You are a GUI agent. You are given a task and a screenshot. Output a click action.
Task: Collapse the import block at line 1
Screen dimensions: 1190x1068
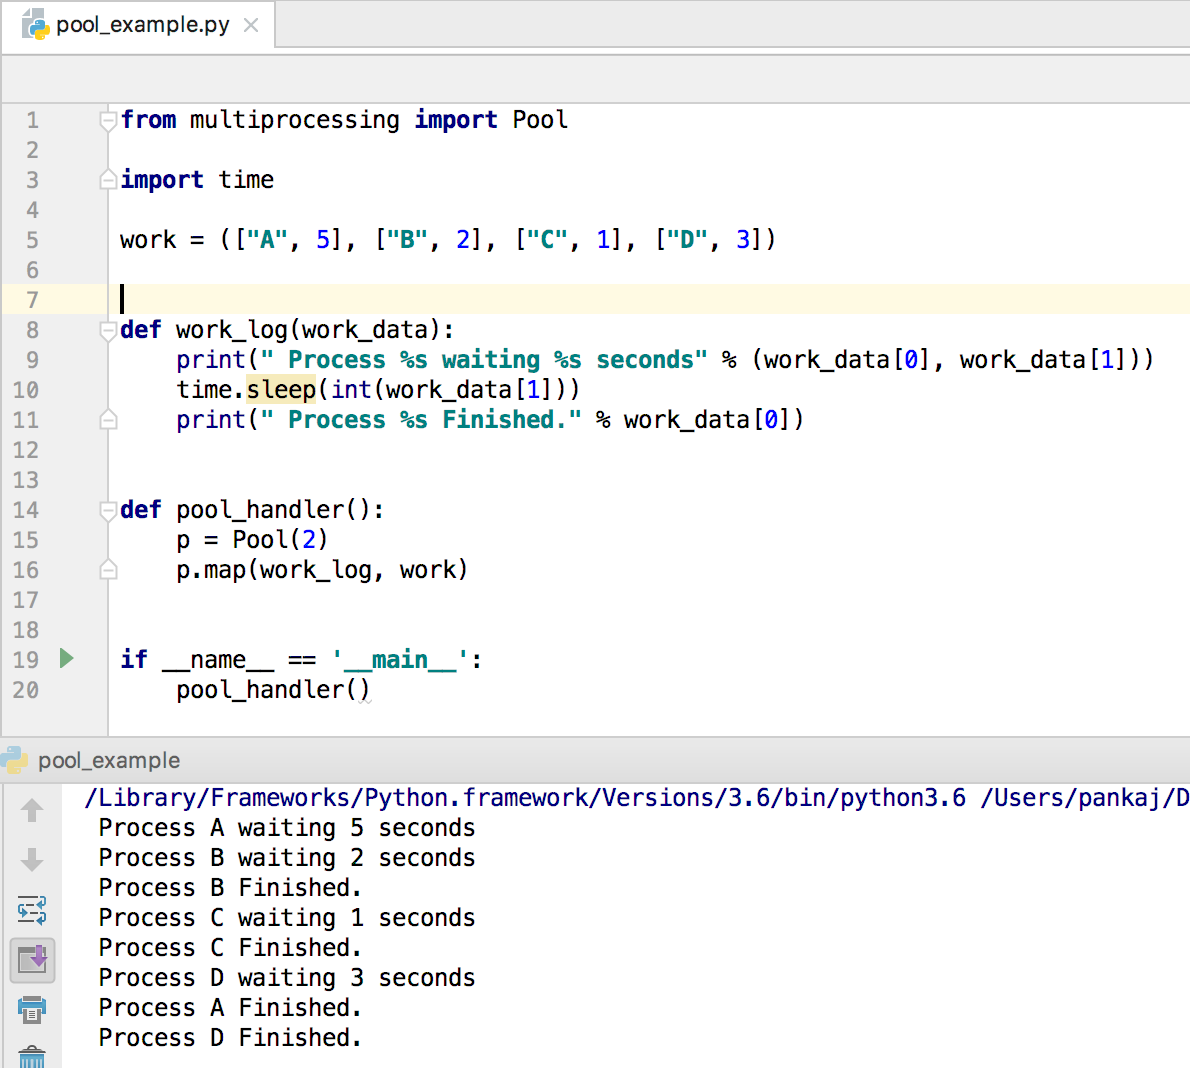pos(107,119)
